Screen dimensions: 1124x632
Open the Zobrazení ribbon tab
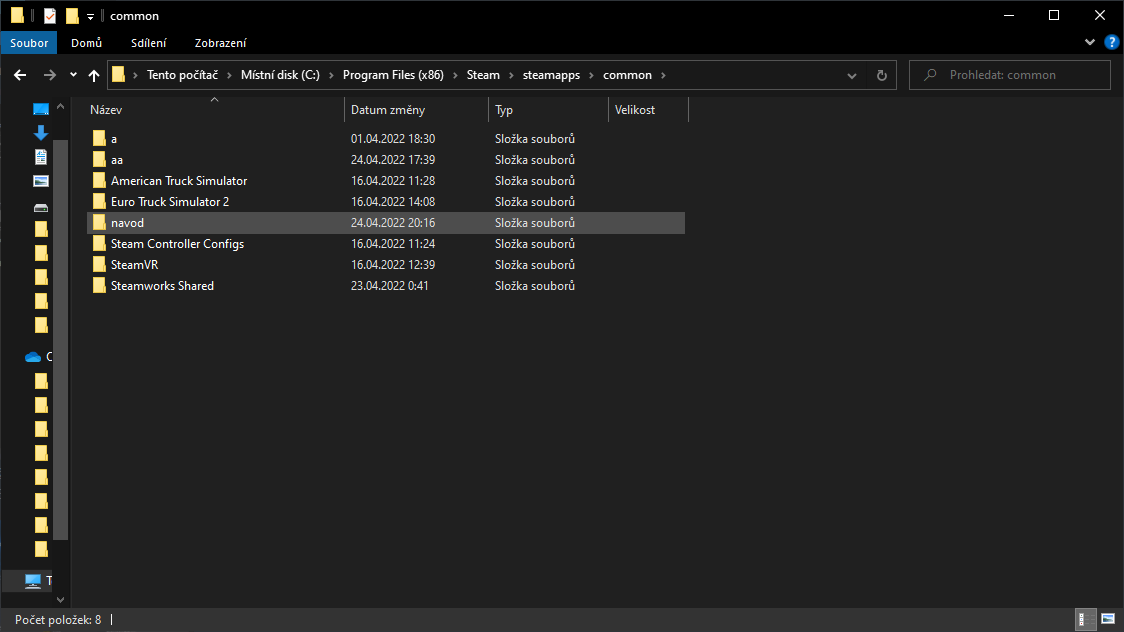220,42
